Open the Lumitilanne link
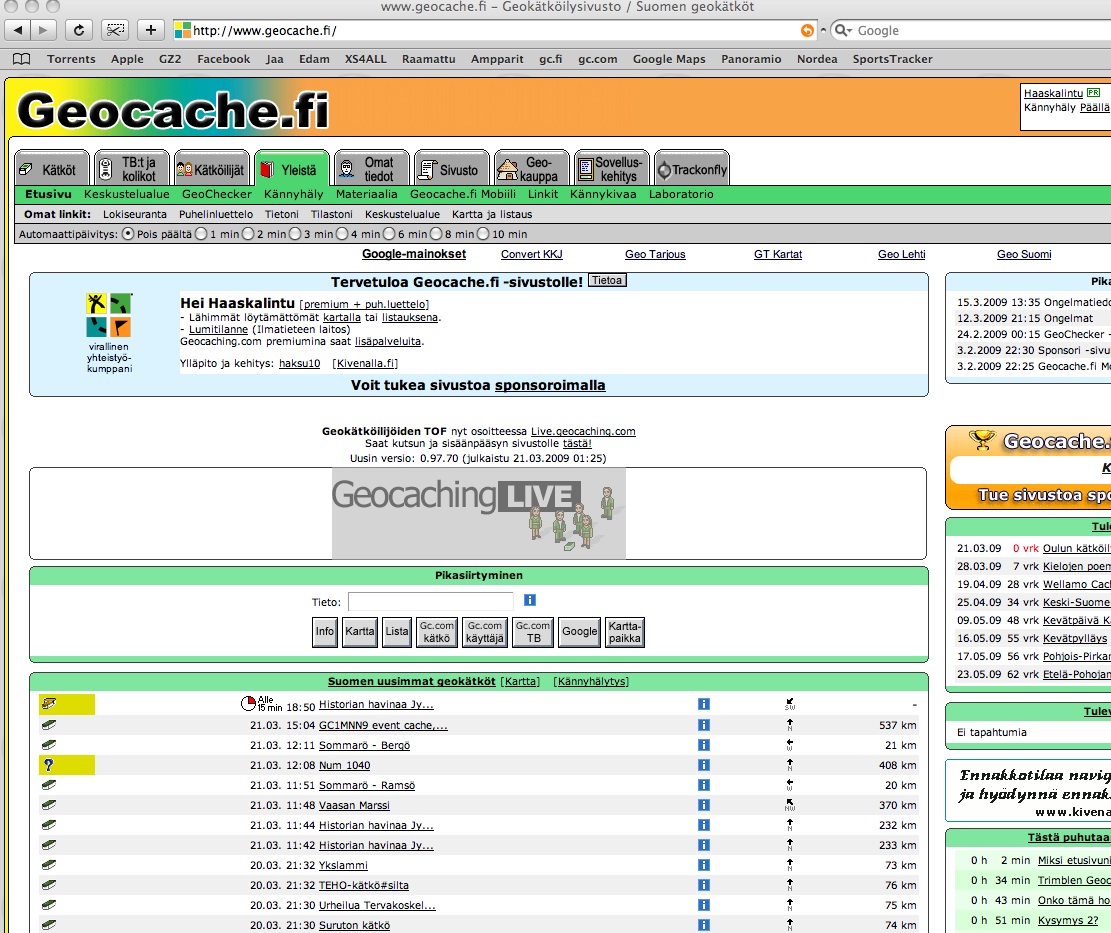Screen dimensions: 1111x933 click(218, 329)
